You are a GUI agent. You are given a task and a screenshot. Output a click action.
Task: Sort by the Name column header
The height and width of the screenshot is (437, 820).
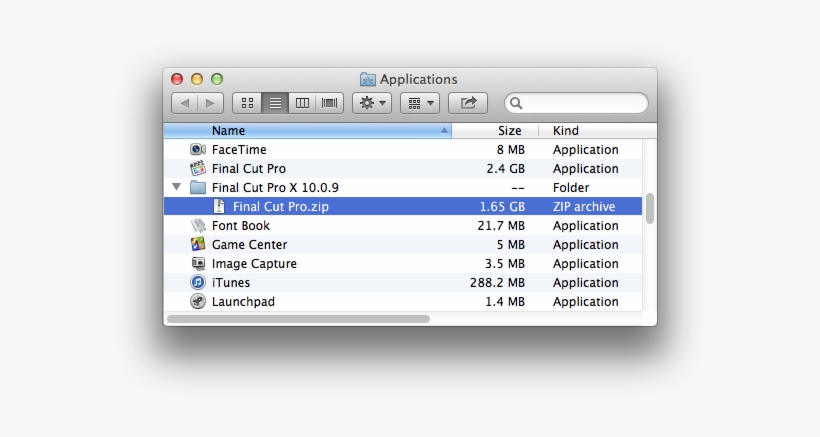coord(308,131)
